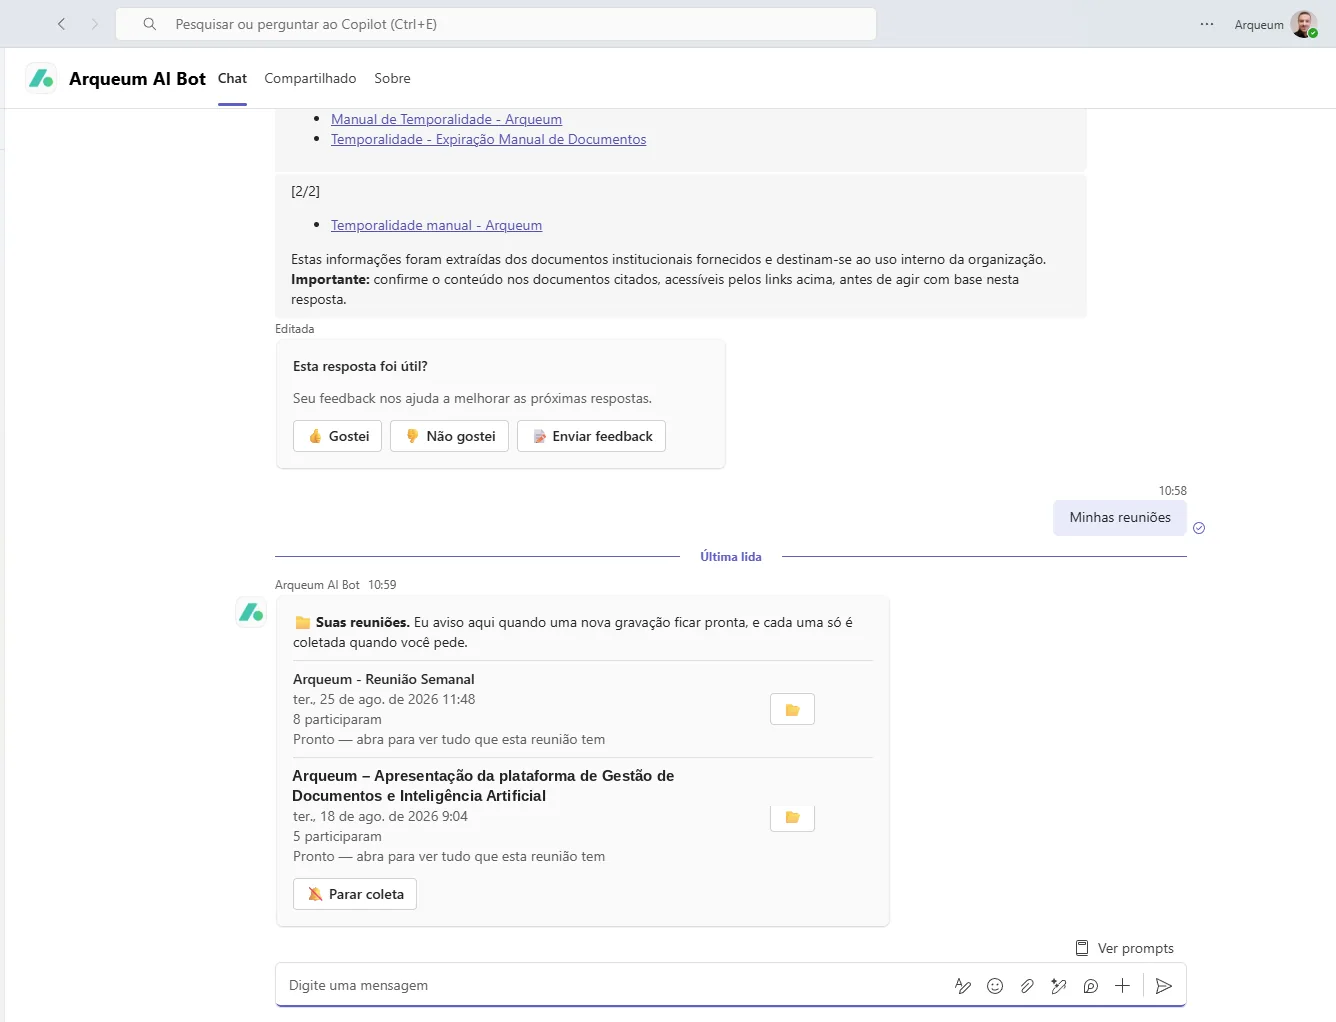The width and height of the screenshot is (1336, 1022).
Task: Click Enviar feedback button
Action: [x=591, y=436]
